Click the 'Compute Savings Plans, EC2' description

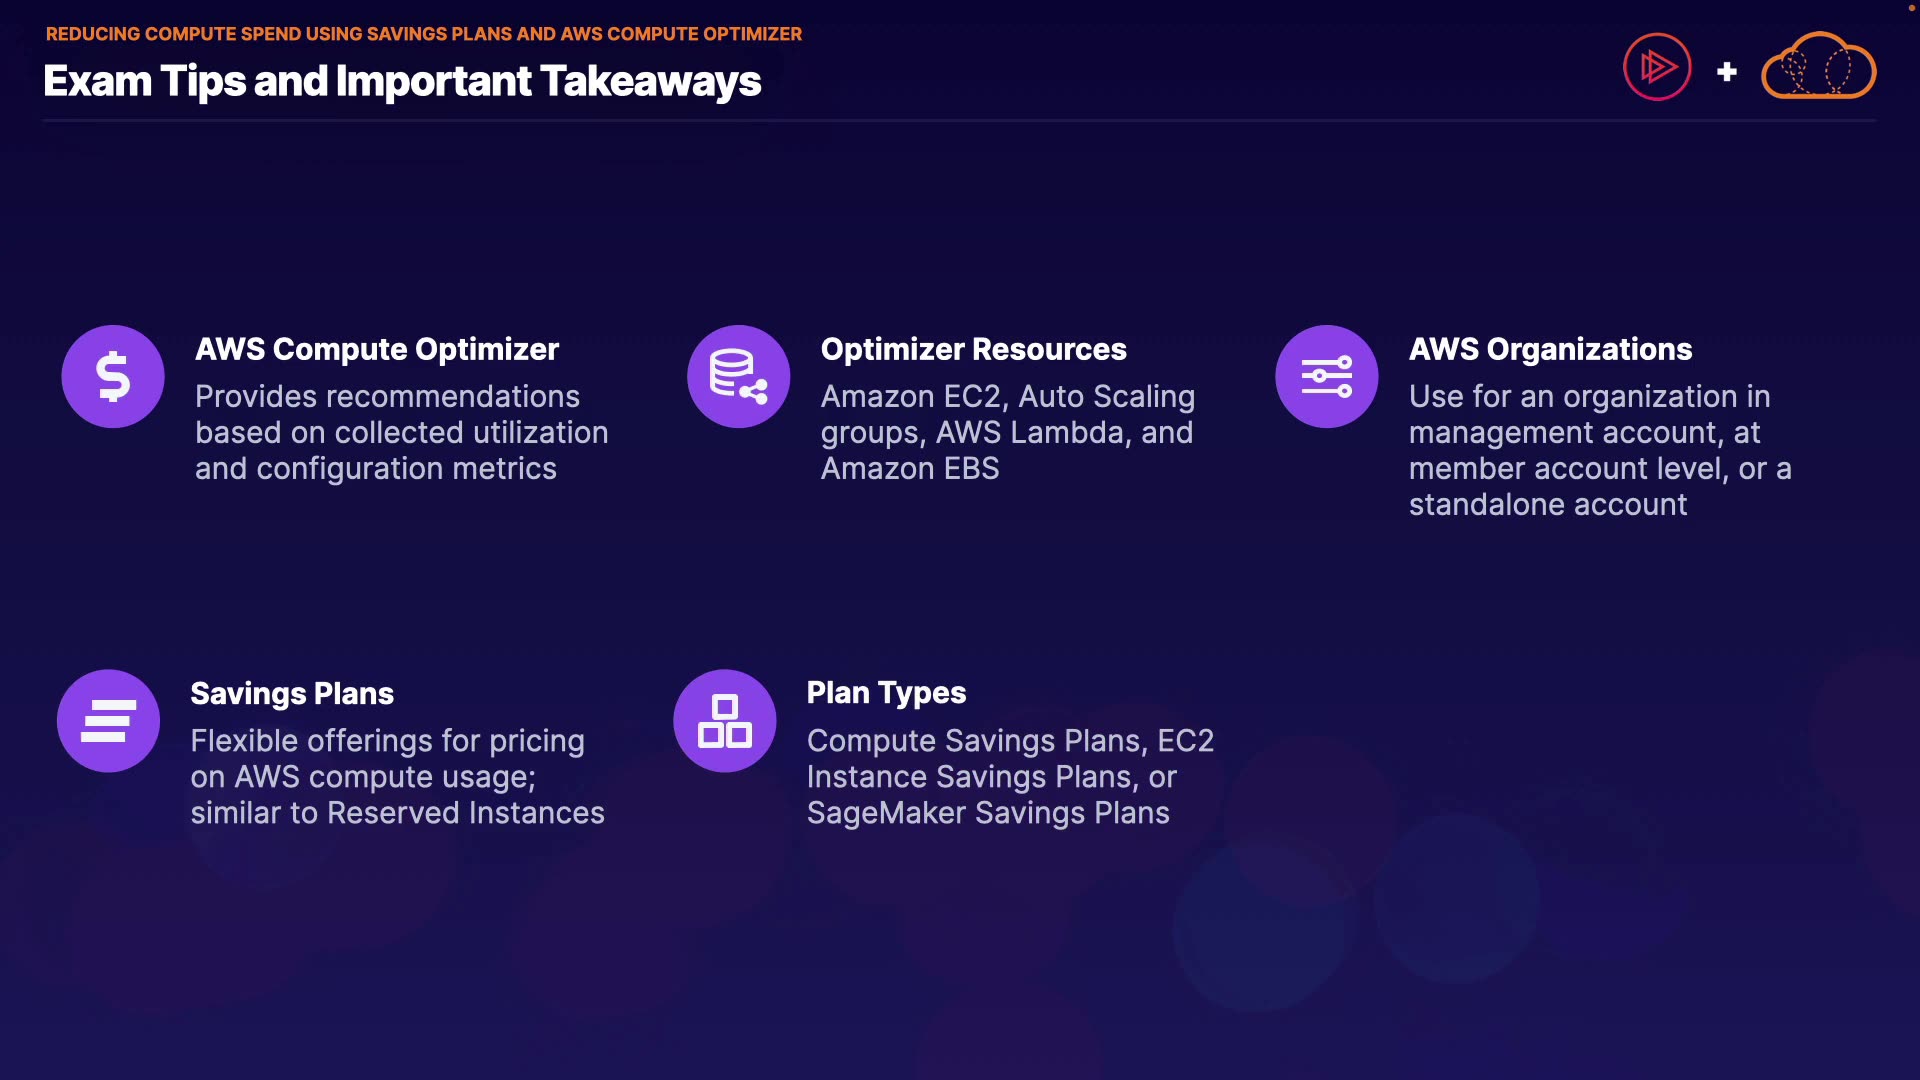coord(1010,776)
